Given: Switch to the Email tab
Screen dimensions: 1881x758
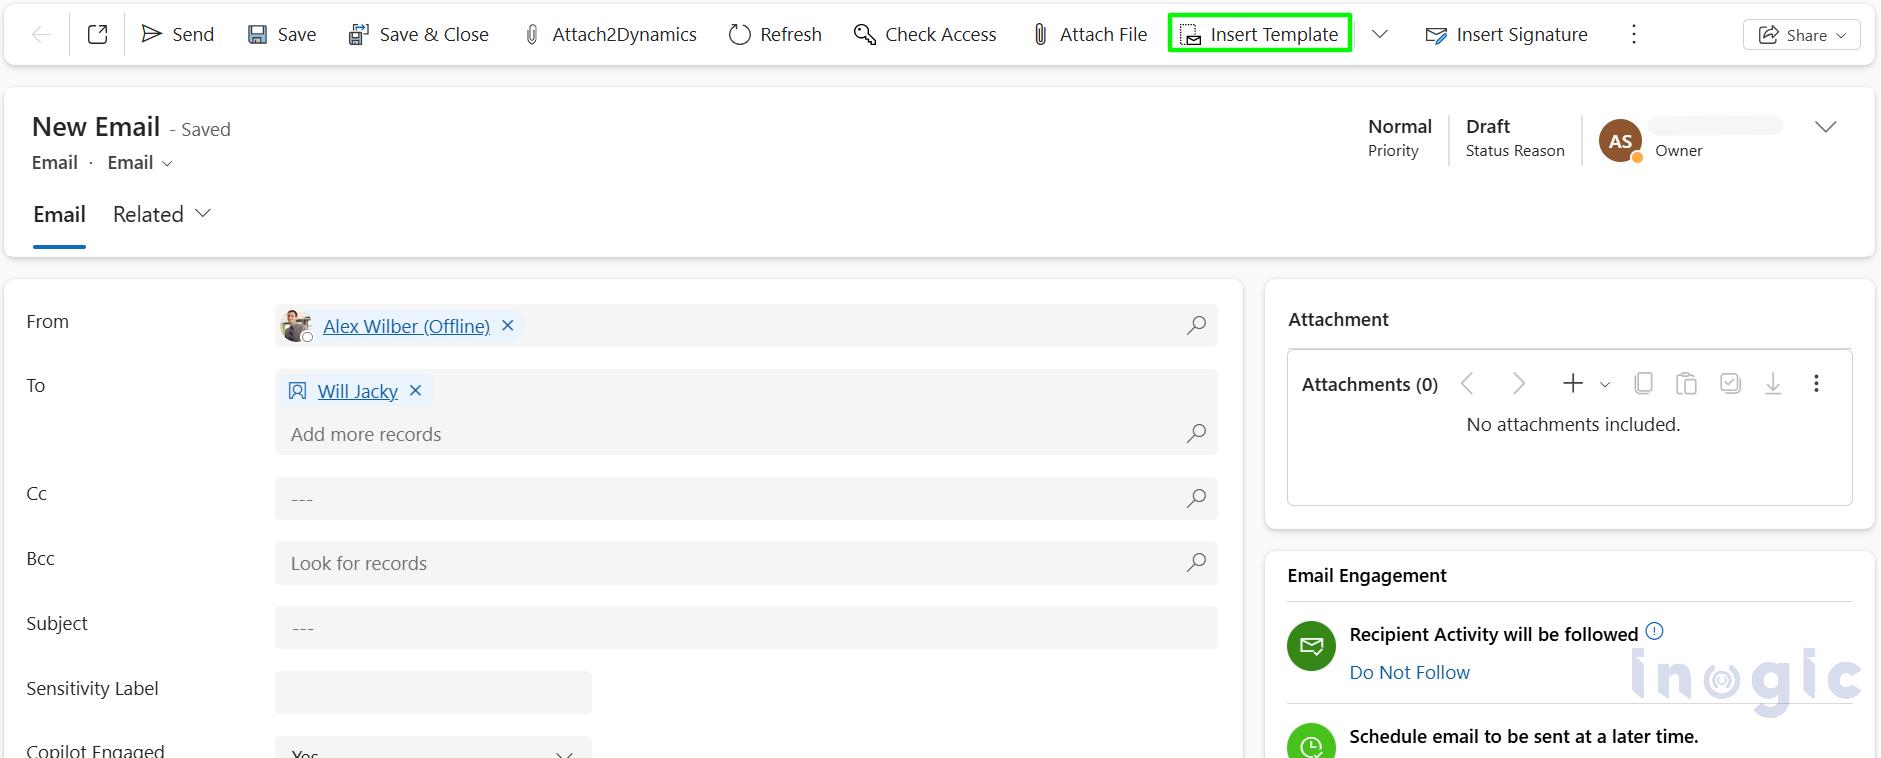Looking at the screenshot, I should pos(59,215).
